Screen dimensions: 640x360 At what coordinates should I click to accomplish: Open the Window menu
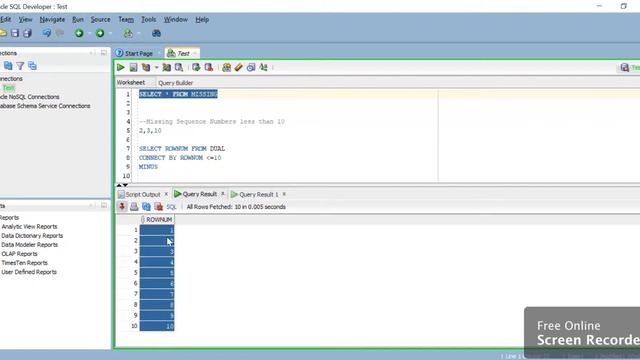[x=176, y=19]
